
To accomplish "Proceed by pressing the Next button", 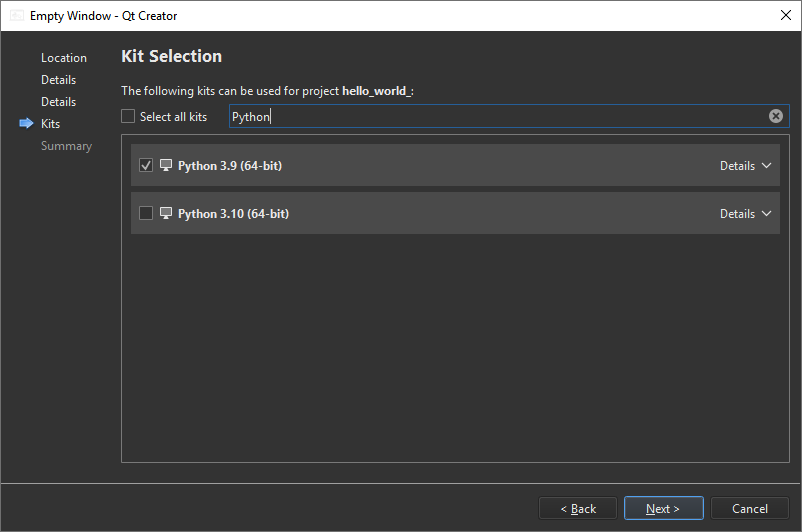I will point(663,508).
